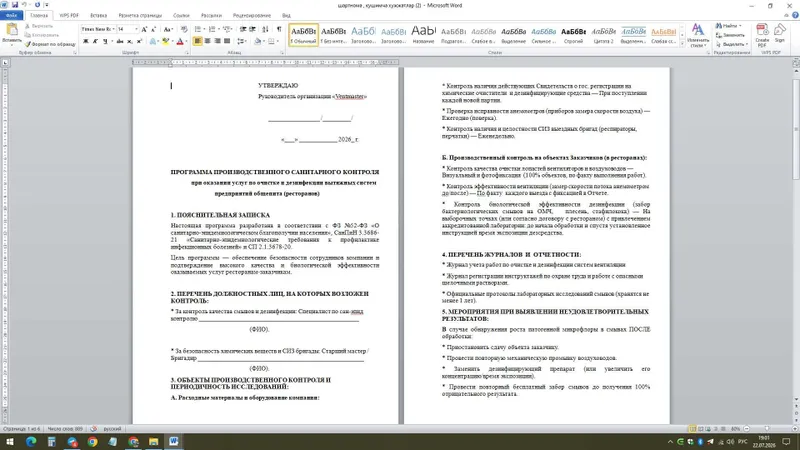This screenshot has width=800, height=450.
Task: Open Найти search
Action: 728,26
